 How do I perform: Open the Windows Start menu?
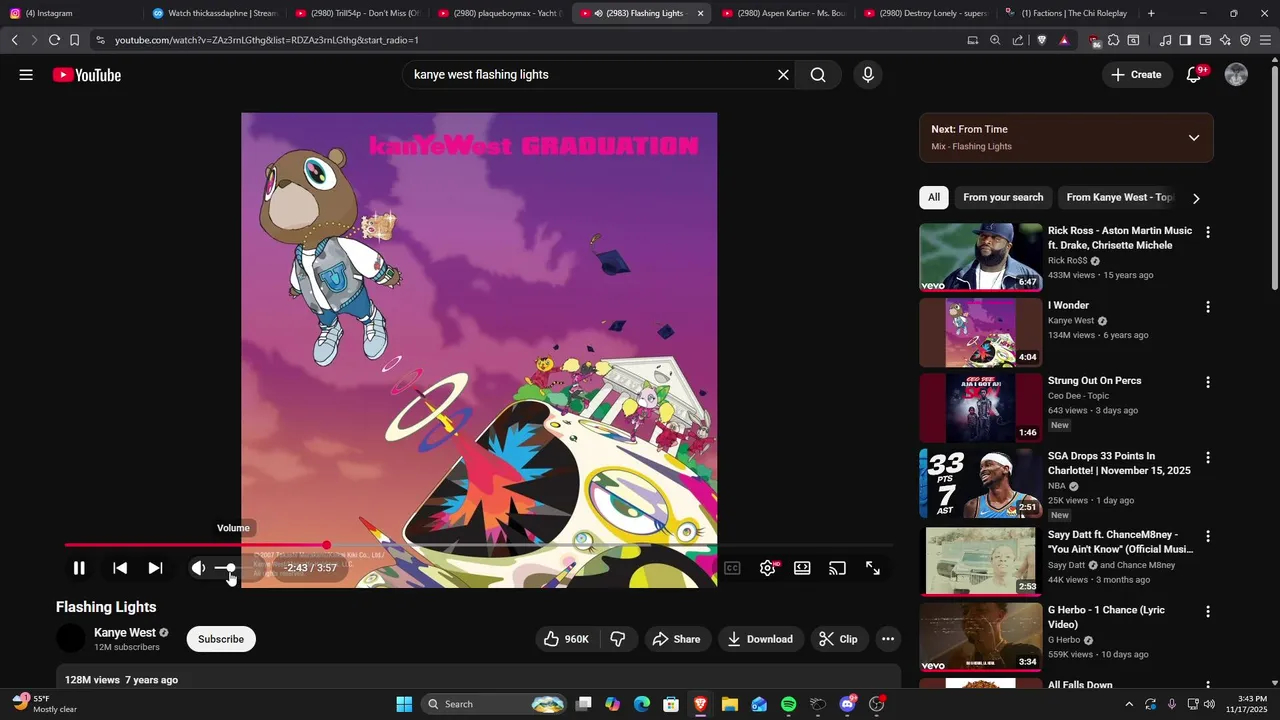[404, 704]
